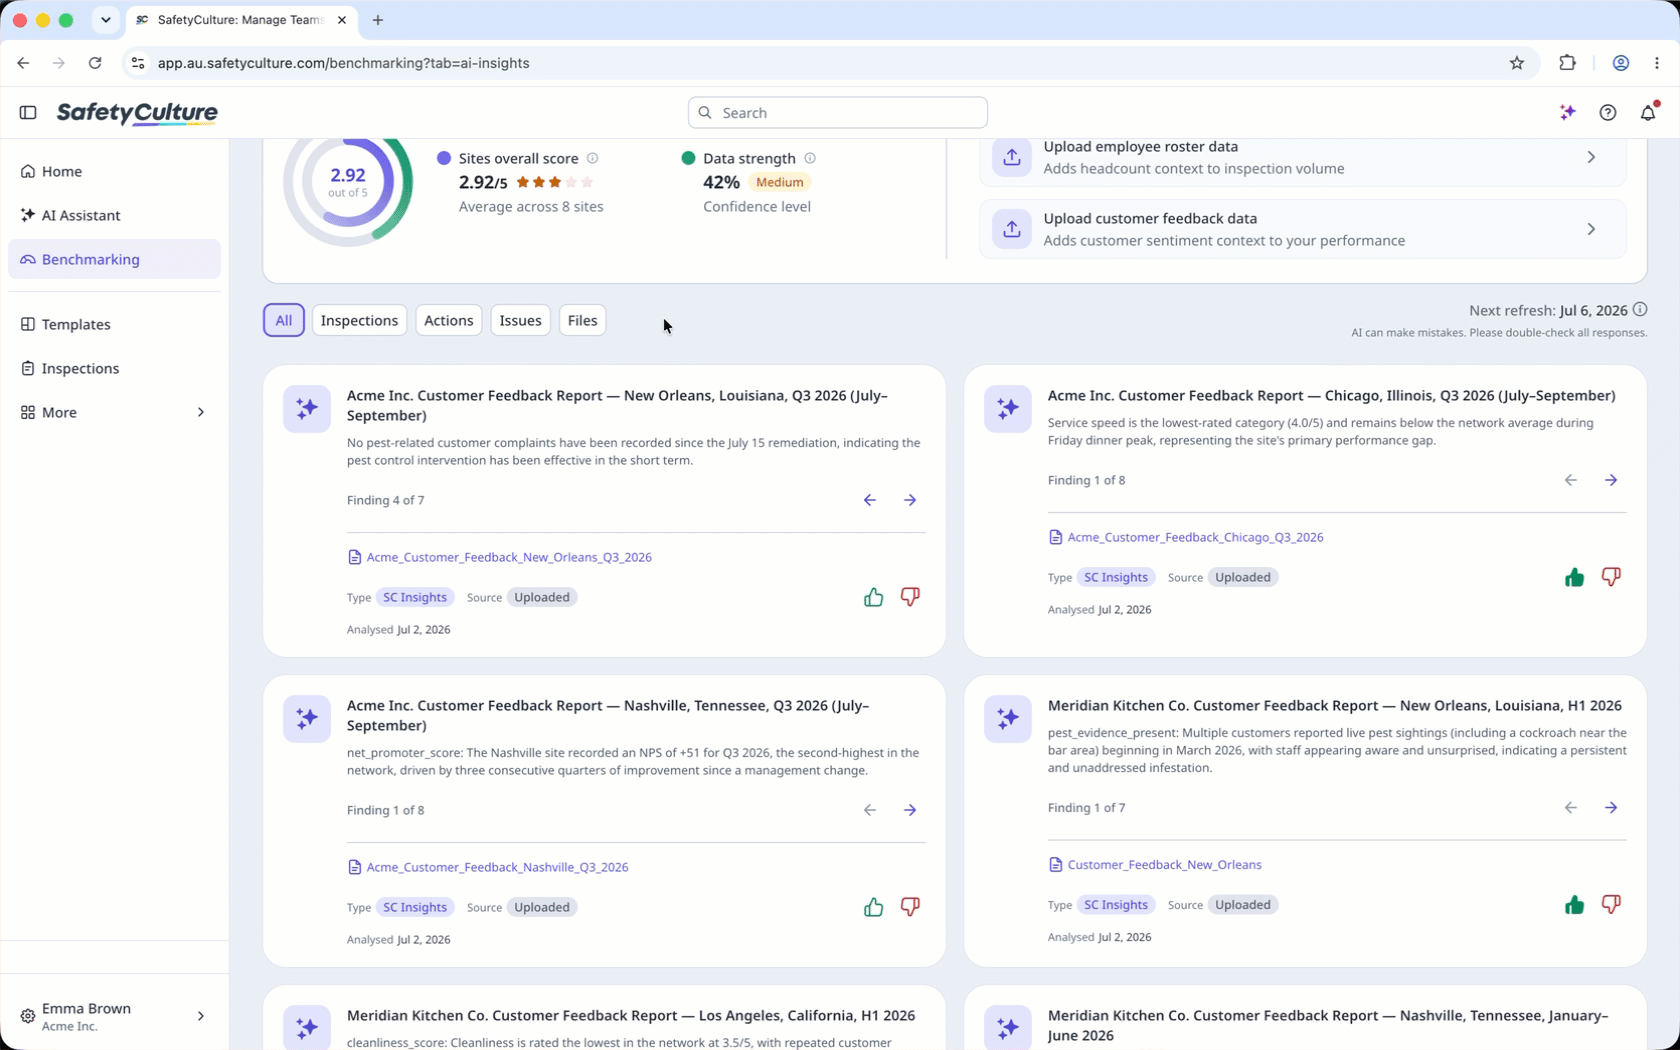1680x1050 pixels.
Task: Focus the Search field
Action: [x=838, y=113]
